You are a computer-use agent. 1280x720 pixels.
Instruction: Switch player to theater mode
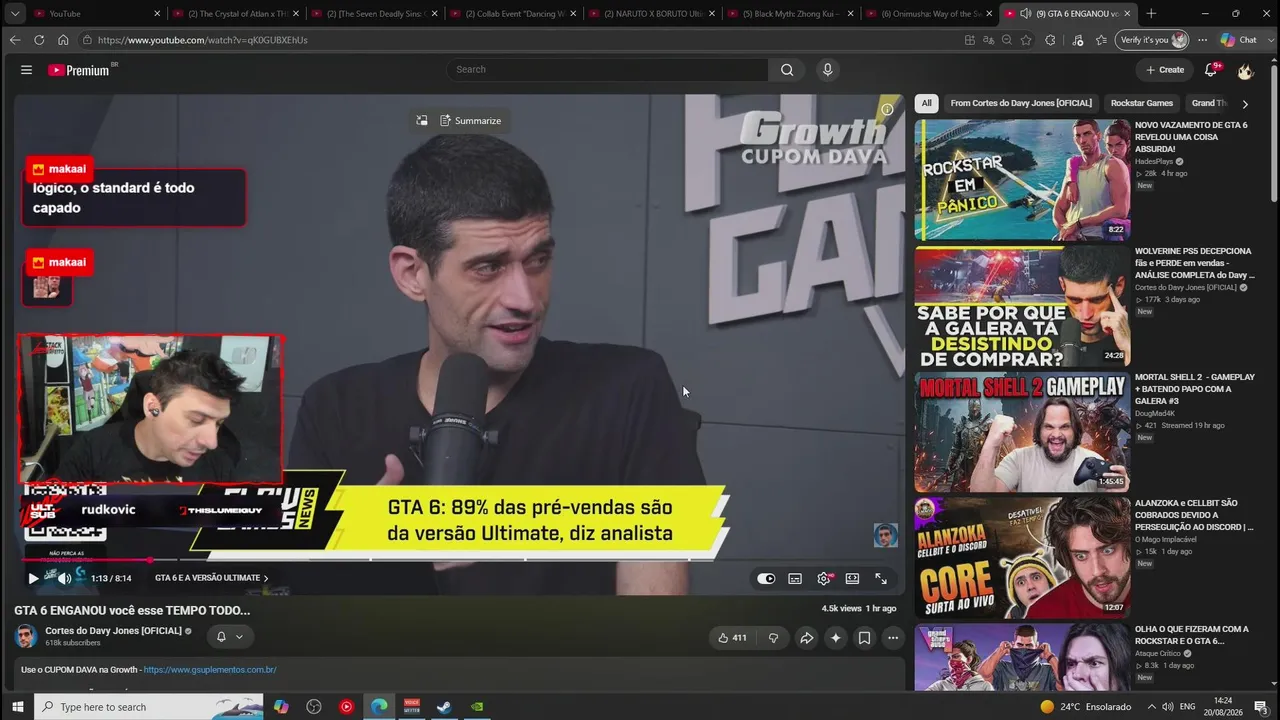point(852,578)
